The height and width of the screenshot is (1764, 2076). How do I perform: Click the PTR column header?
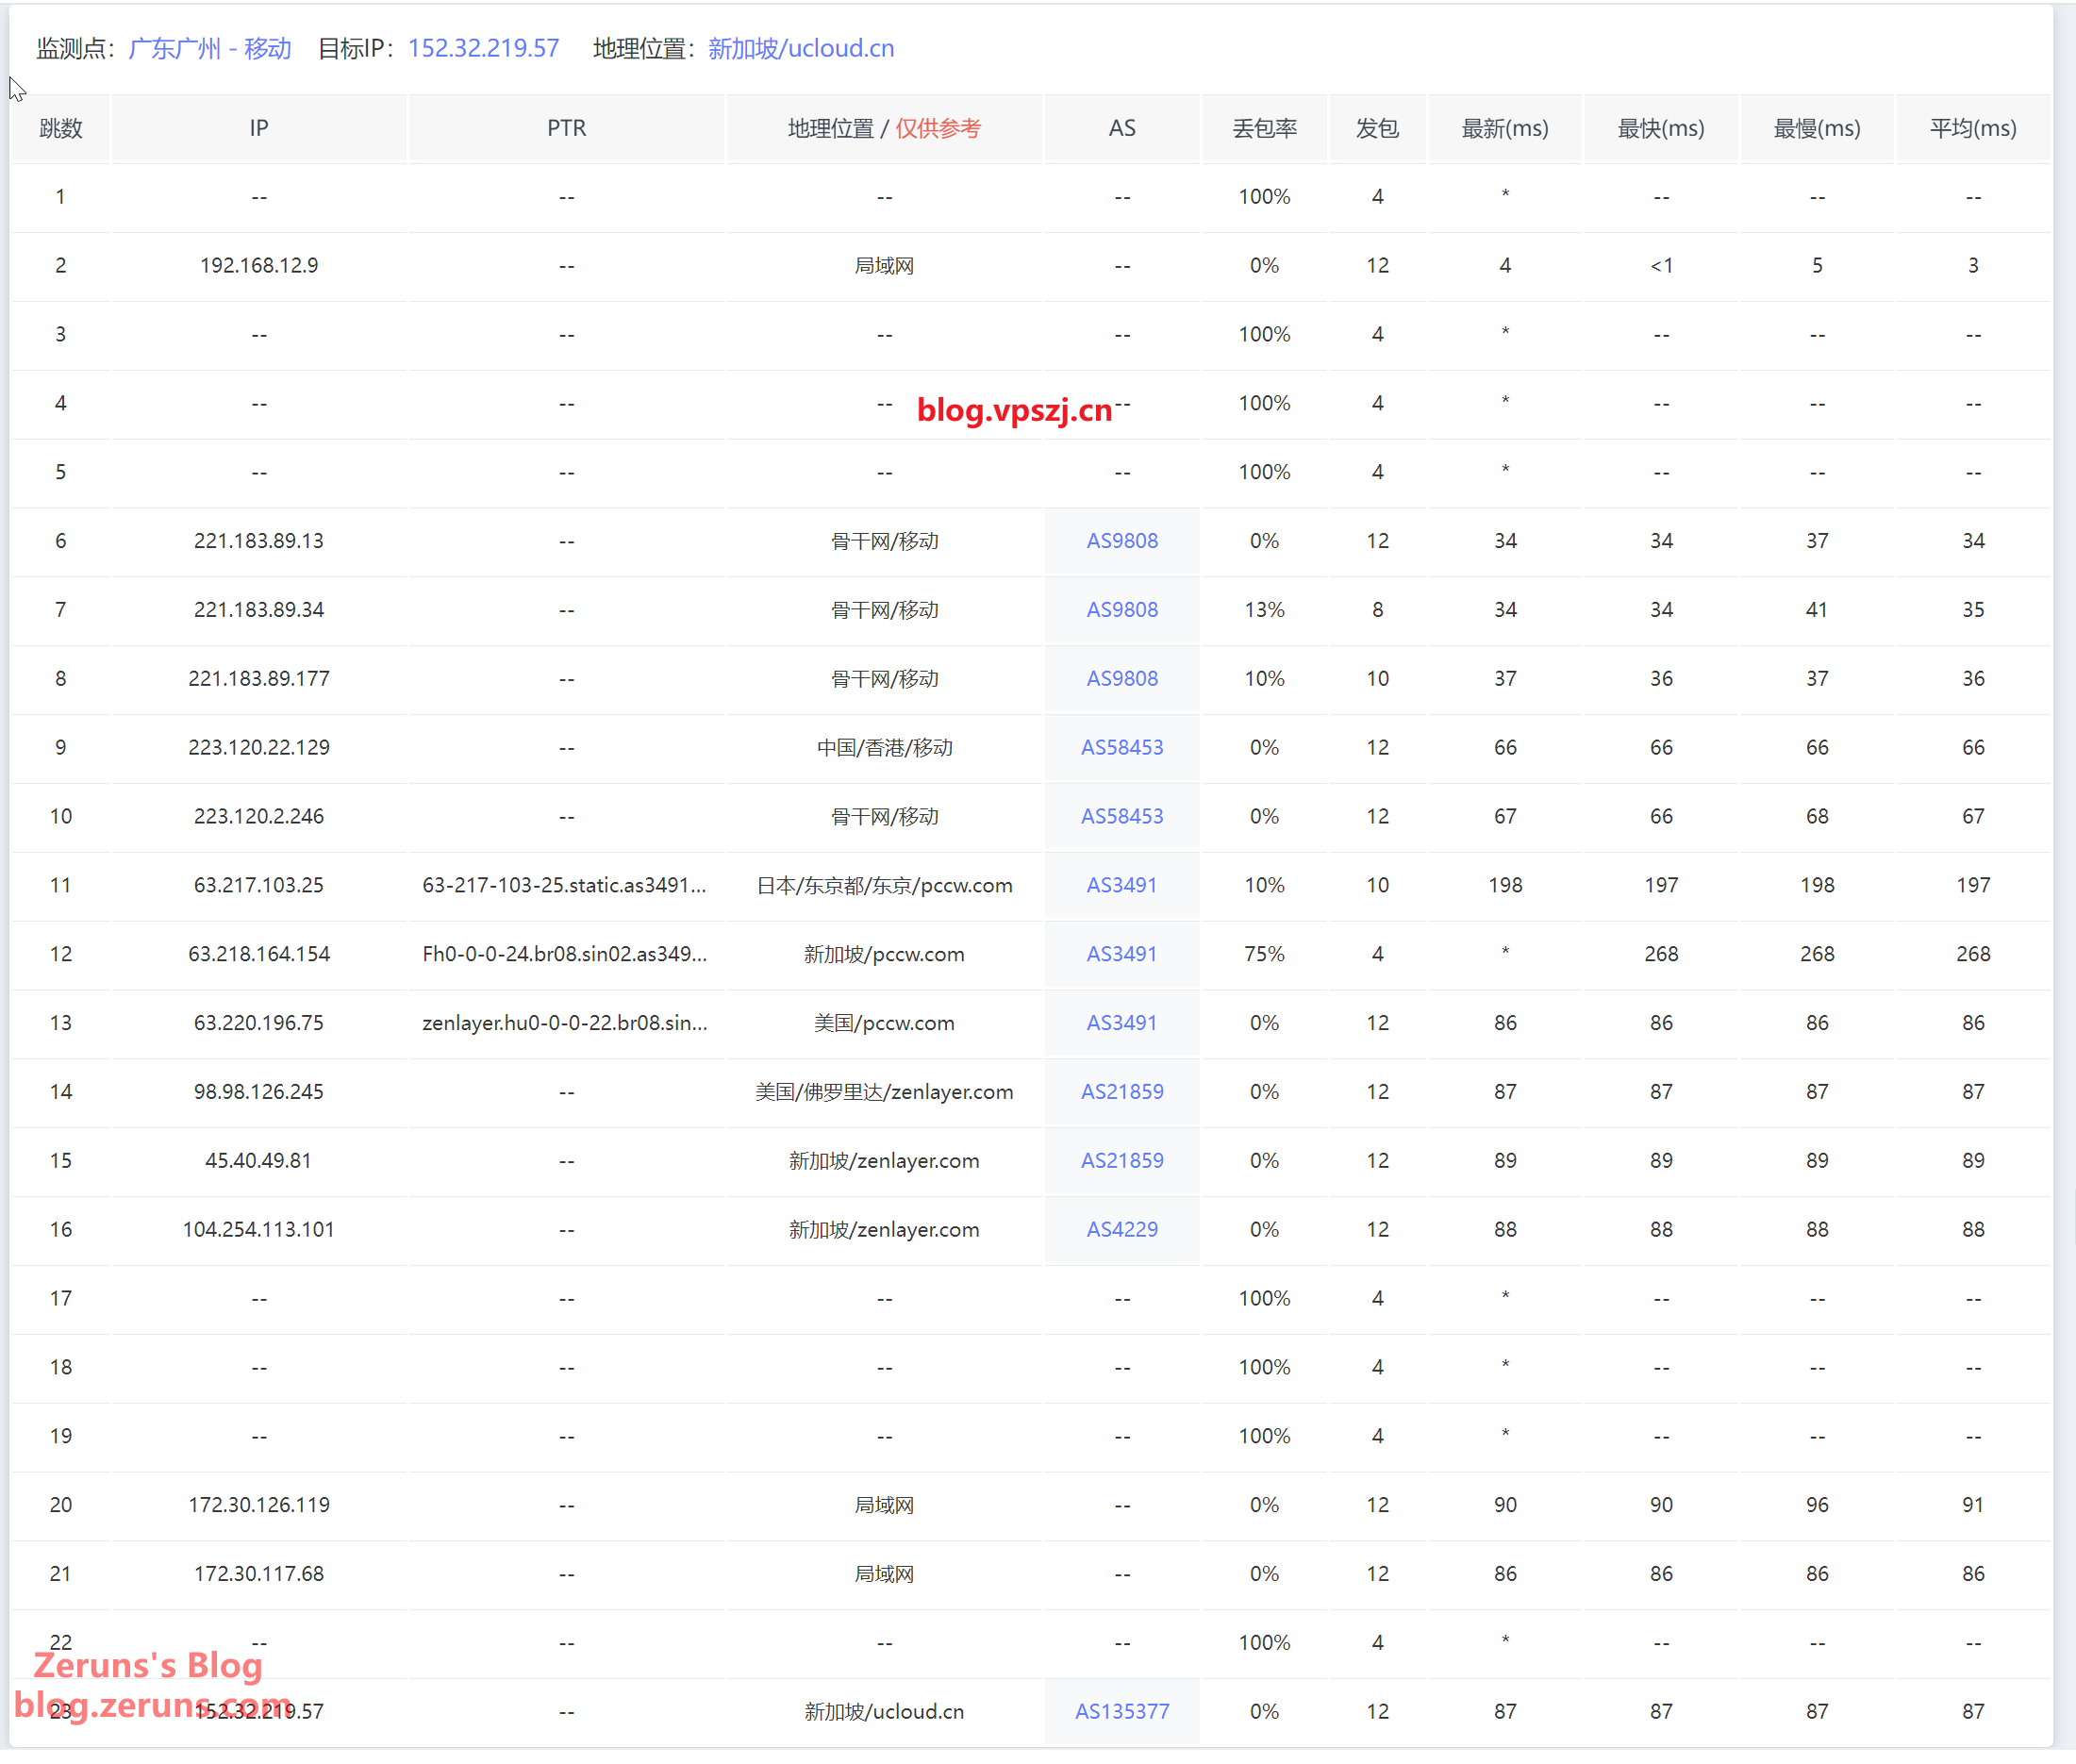[566, 128]
